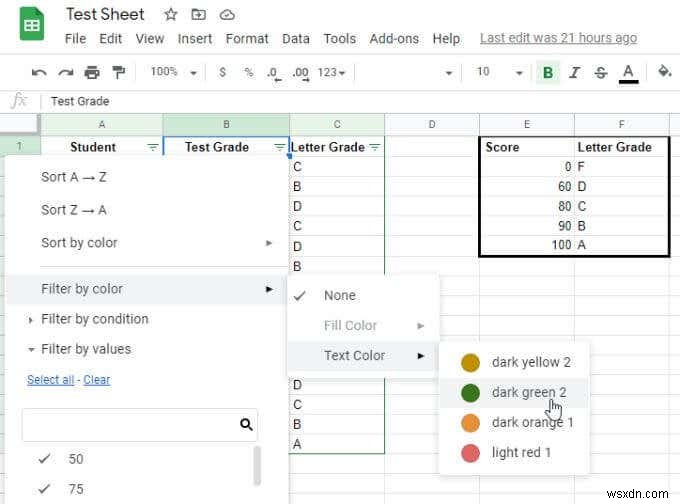Click the search magnifier in values box
The width and height of the screenshot is (680, 504).
click(246, 424)
